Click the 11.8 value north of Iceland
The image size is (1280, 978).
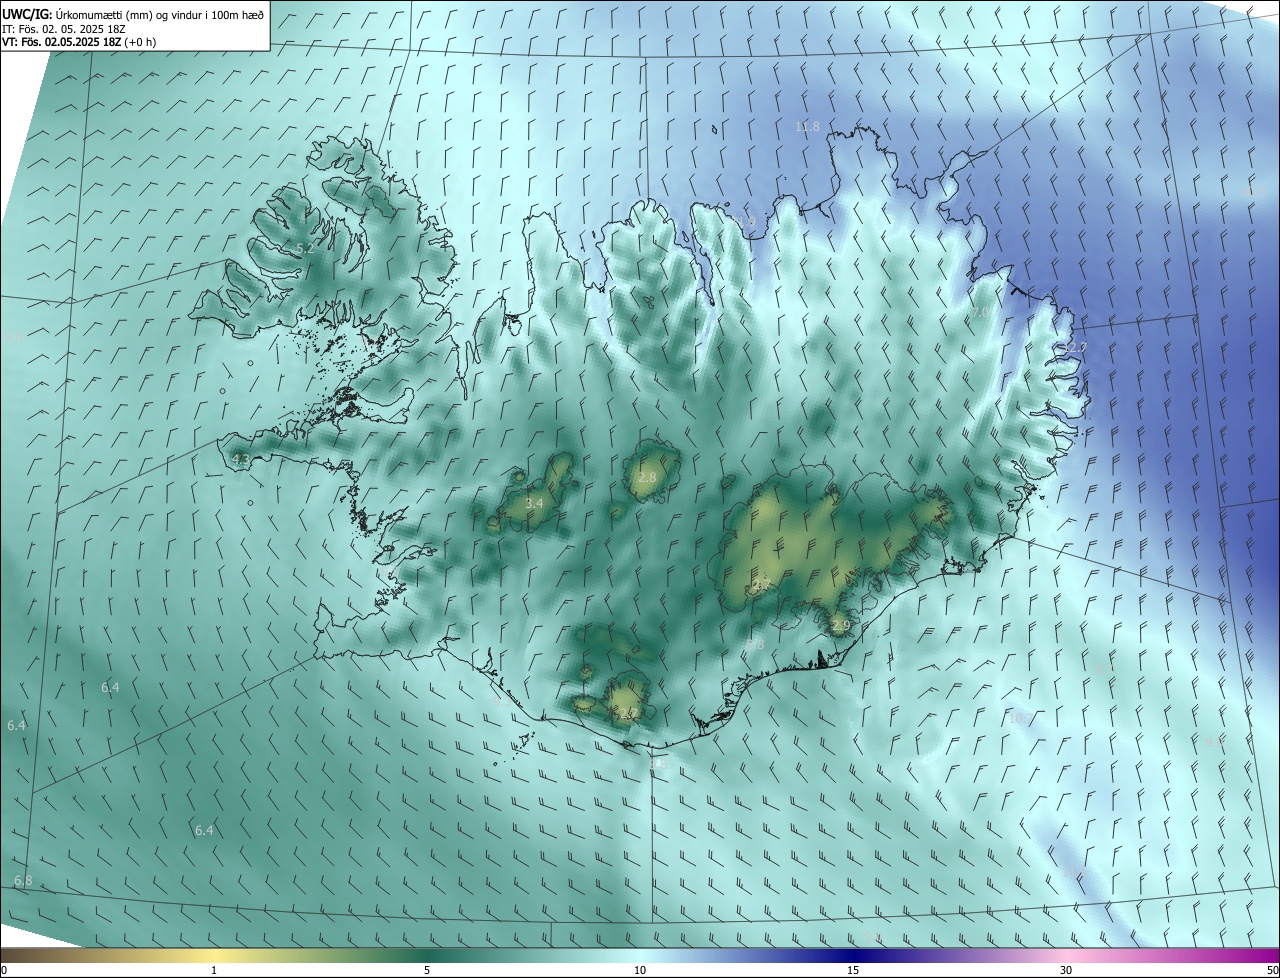coord(807,127)
